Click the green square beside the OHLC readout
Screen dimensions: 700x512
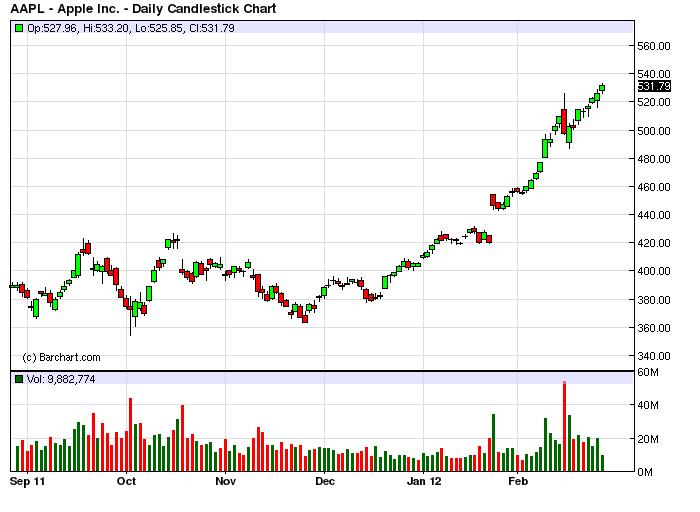pos(18,27)
